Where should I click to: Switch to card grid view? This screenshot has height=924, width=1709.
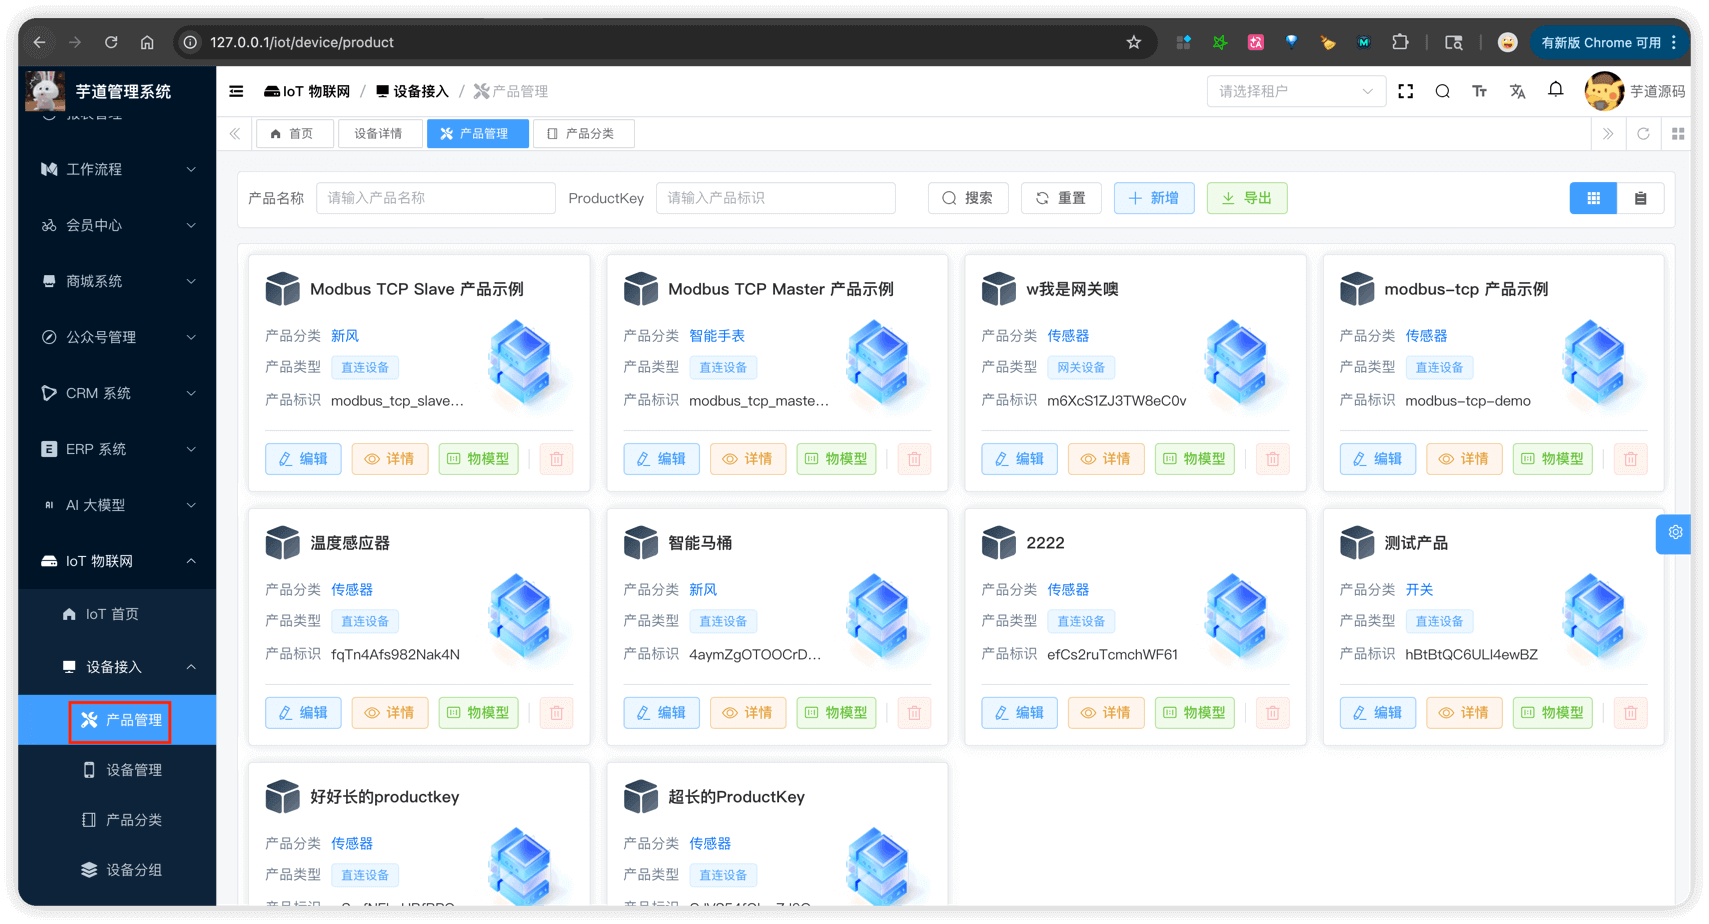pyautogui.click(x=1593, y=198)
